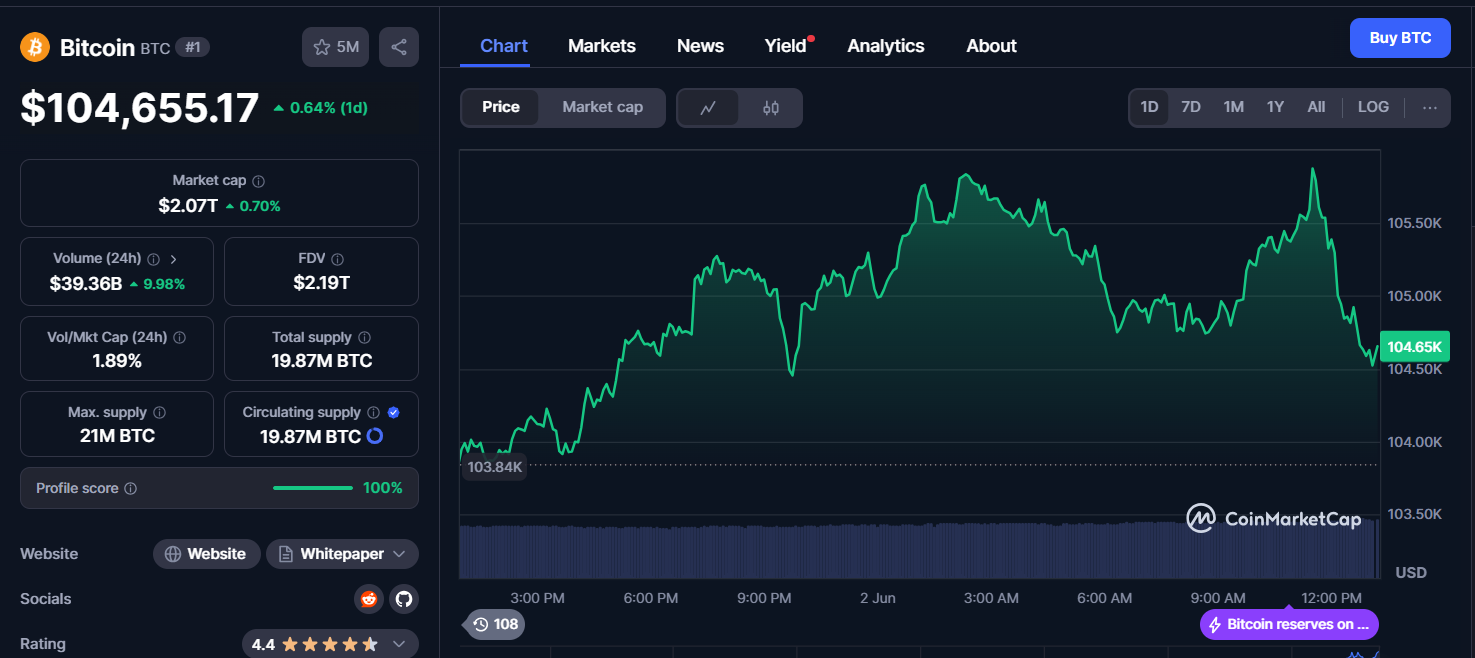1475x658 pixels.
Task: Expand the 4.4 rating dropdown
Action: tap(399, 644)
